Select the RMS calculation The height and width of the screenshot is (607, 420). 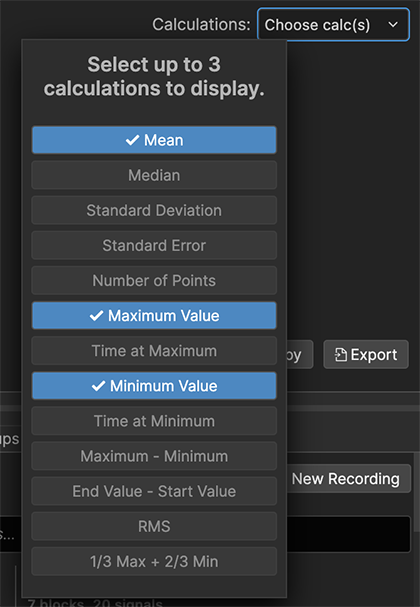(x=154, y=526)
